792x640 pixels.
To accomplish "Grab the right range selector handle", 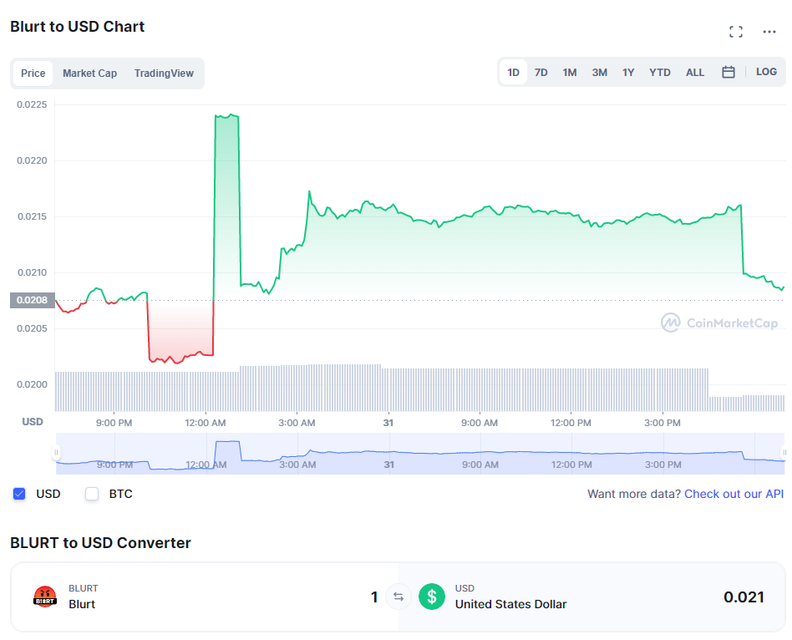I will pyautogui.click(x=783, y=452).
